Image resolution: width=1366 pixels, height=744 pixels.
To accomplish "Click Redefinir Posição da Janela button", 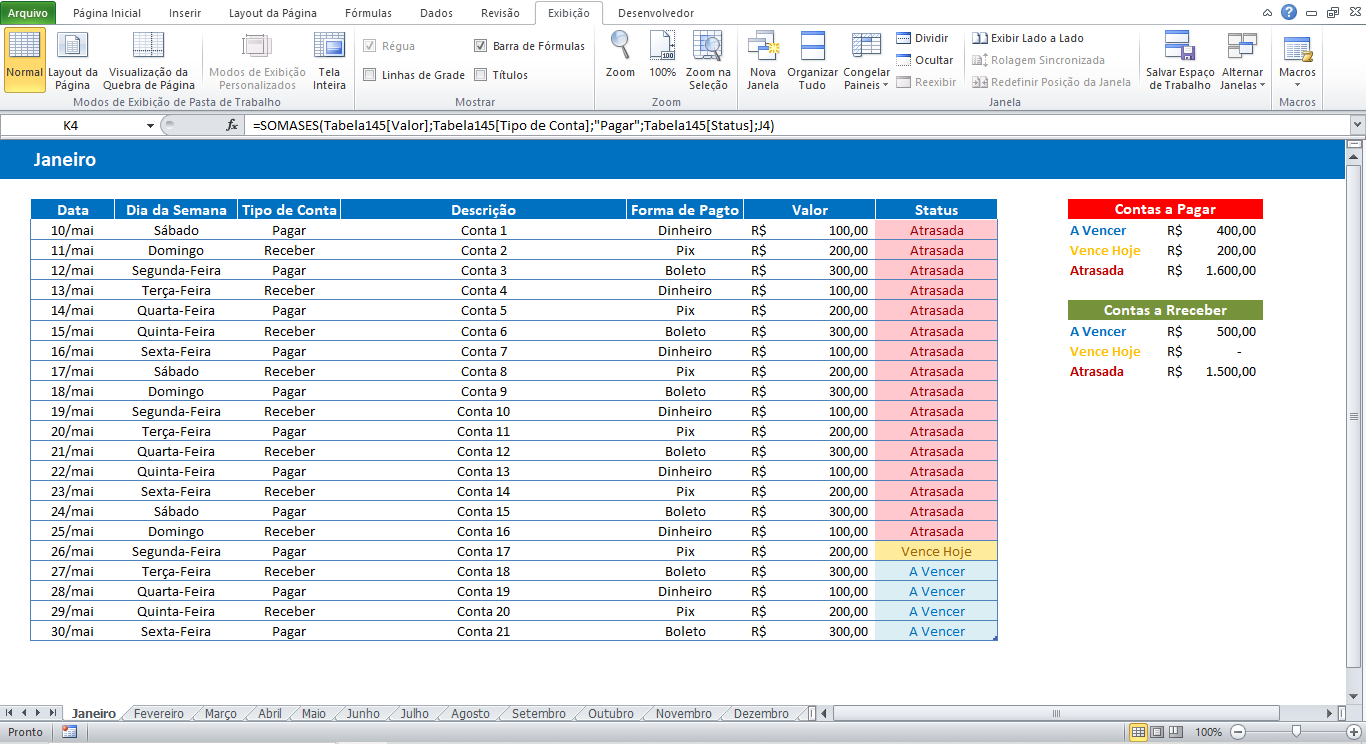I will [1052, 82].
